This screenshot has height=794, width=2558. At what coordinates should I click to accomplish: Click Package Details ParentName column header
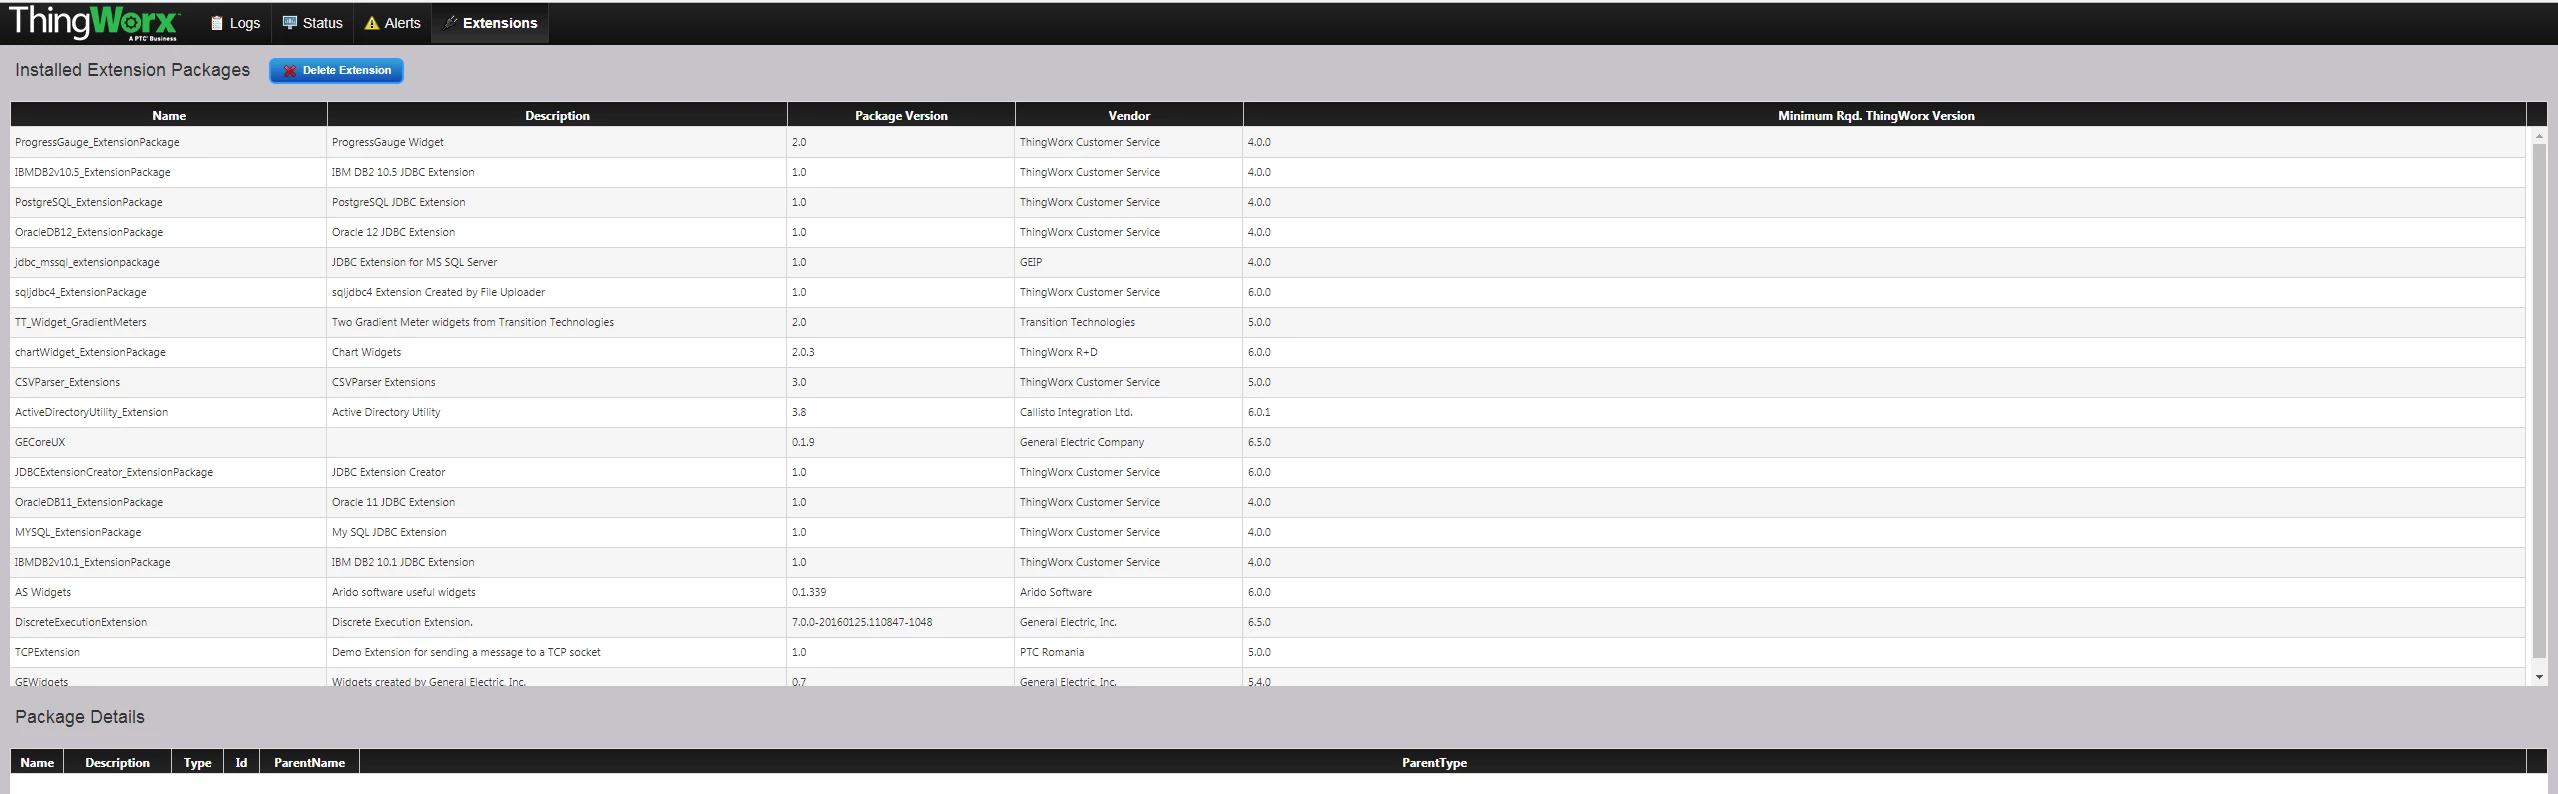pos(309,762)
